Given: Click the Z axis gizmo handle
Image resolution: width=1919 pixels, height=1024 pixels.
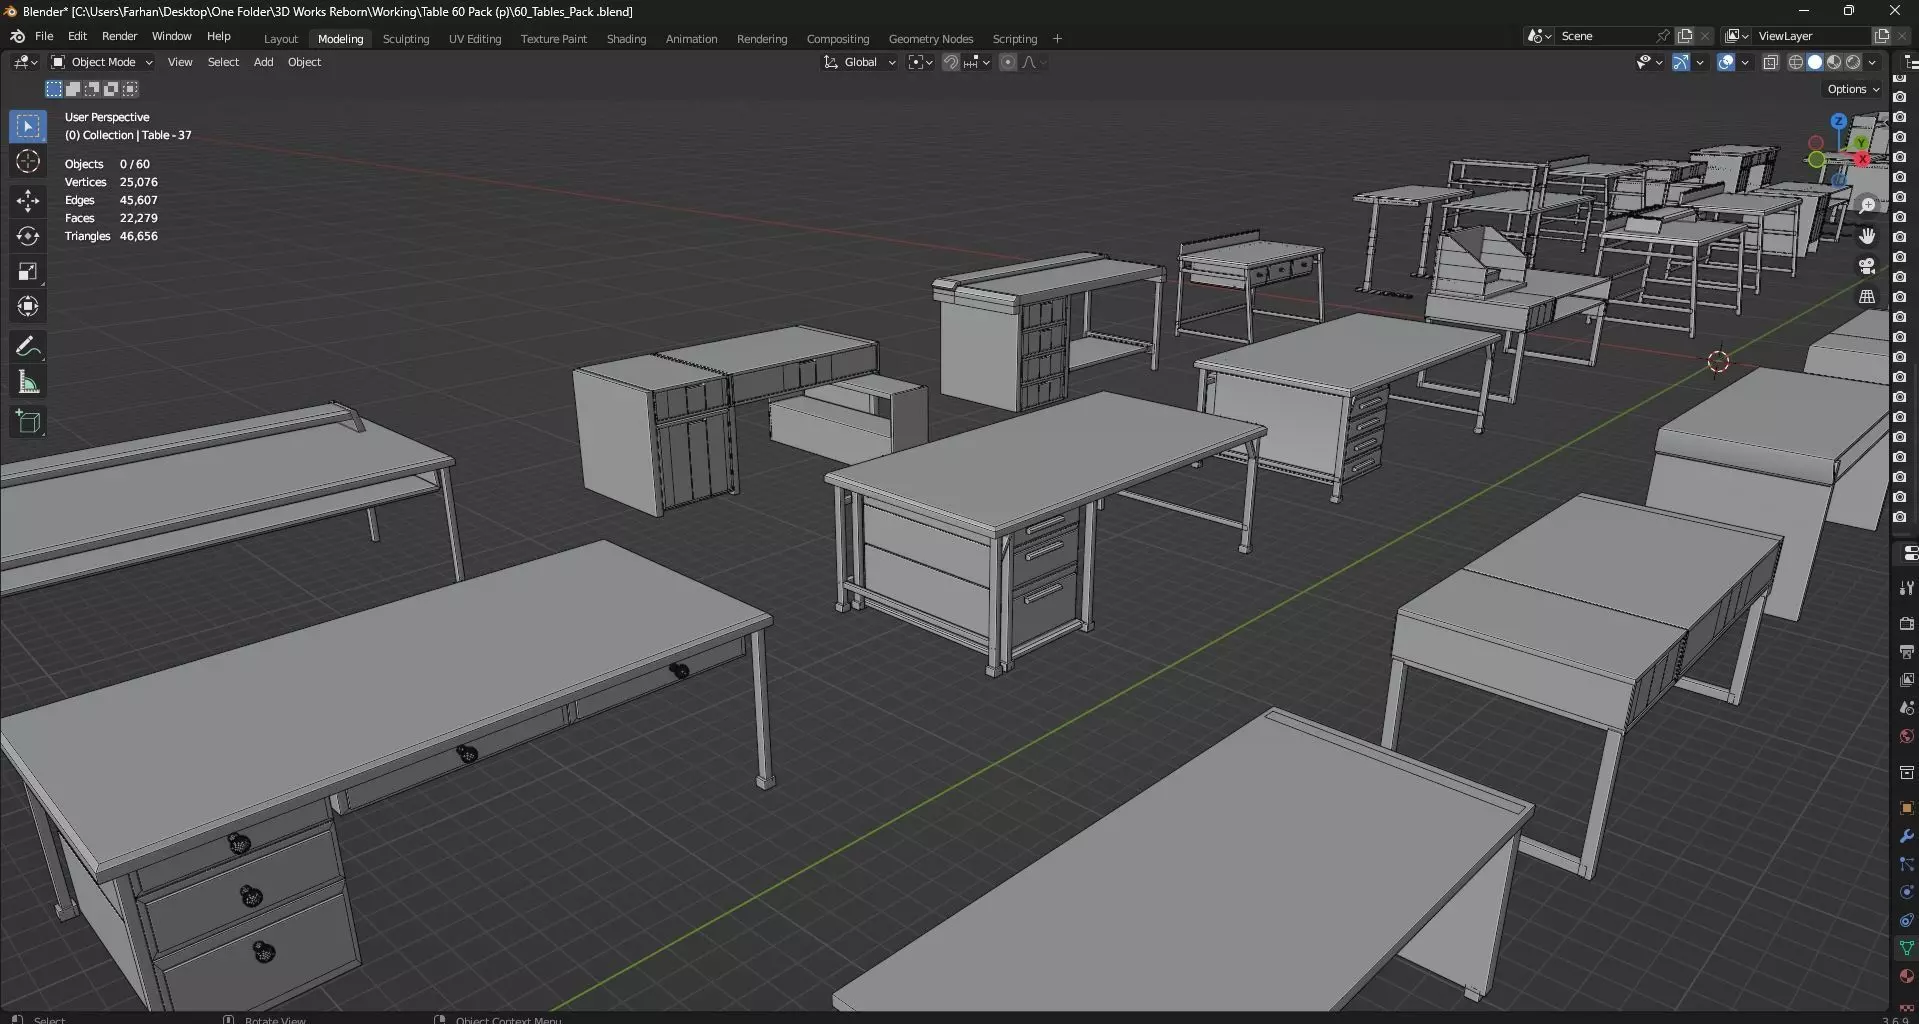Looking at the screenshot, I should pos(1838,121).
